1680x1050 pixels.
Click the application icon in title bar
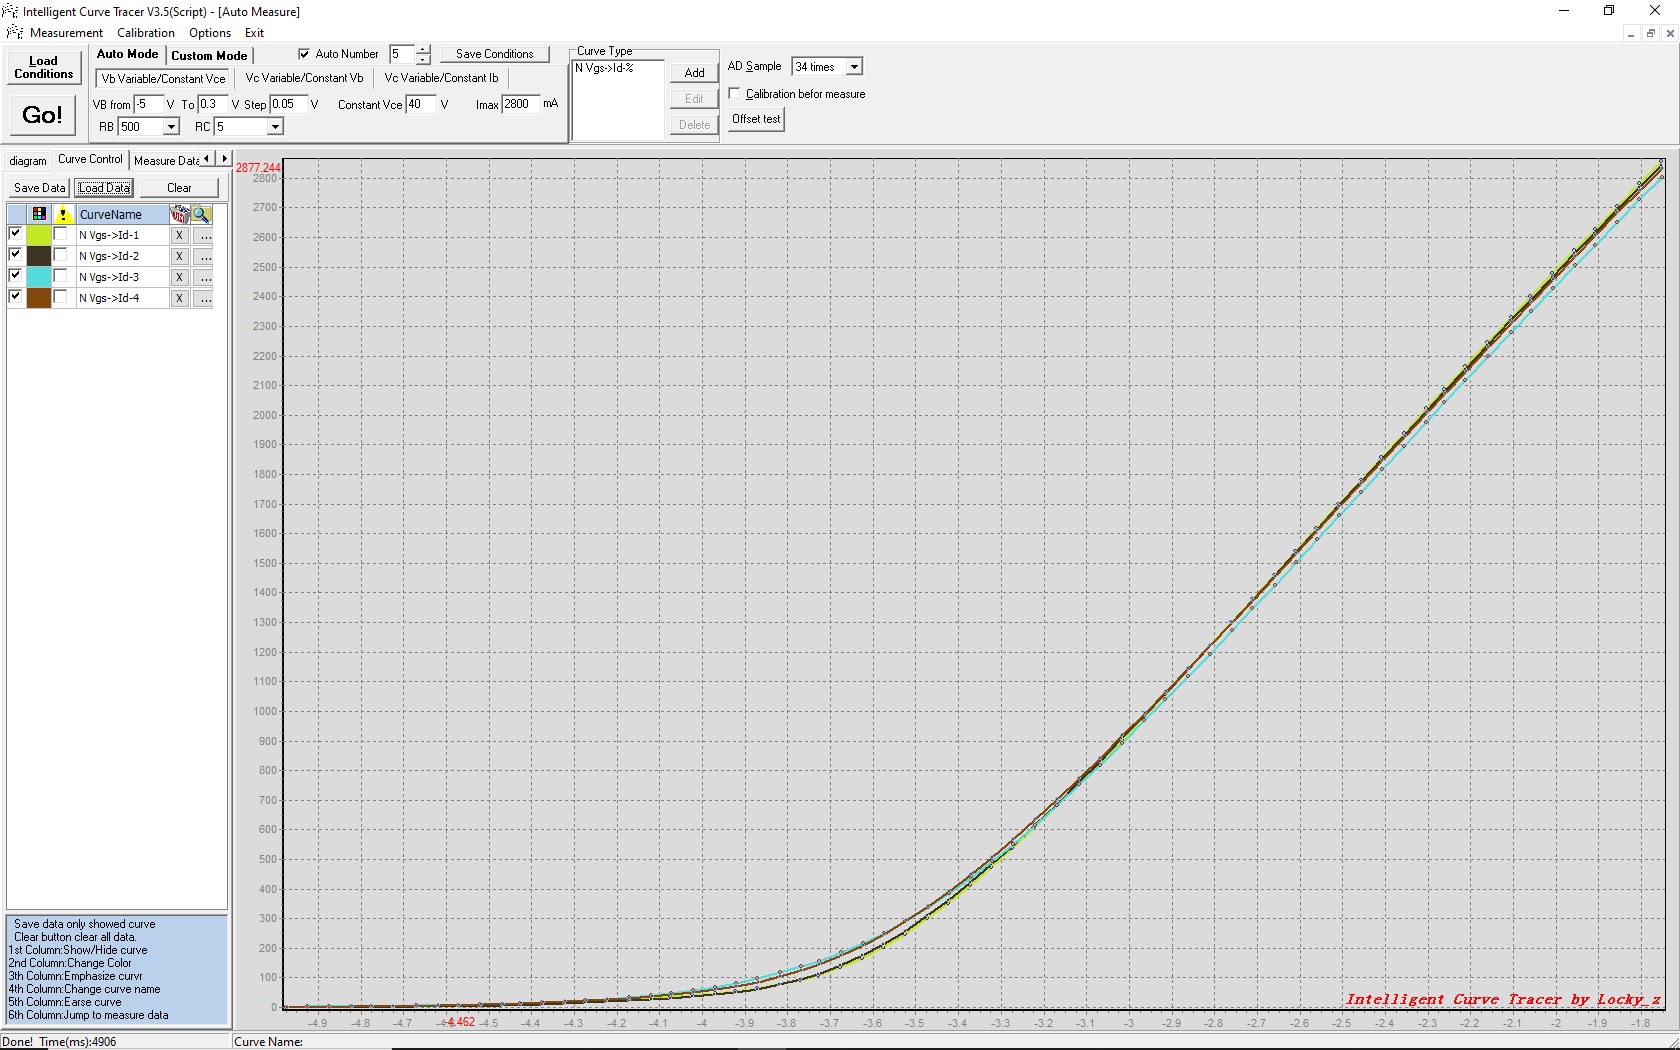[11, 11]
